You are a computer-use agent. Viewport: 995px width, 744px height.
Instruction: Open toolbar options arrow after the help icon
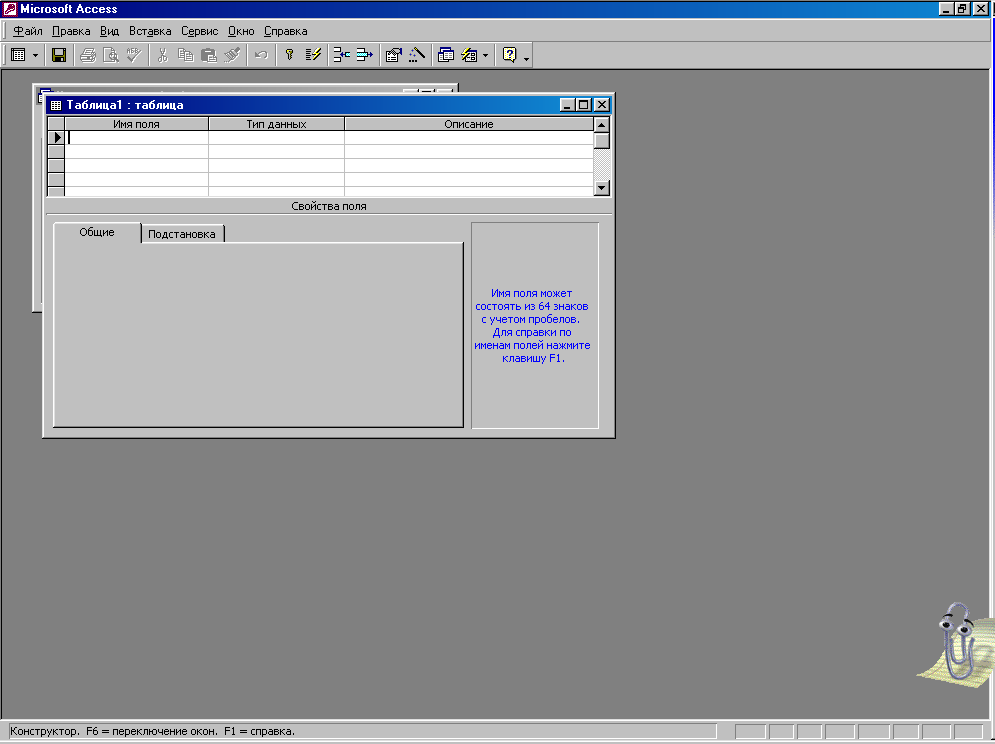[x=526, y=57]
